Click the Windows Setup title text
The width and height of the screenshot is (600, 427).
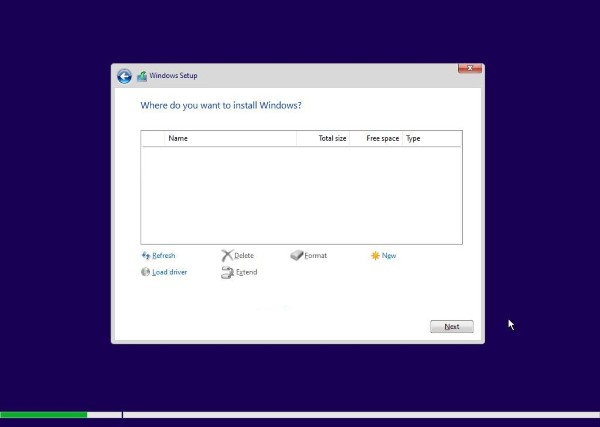(173, 75)
